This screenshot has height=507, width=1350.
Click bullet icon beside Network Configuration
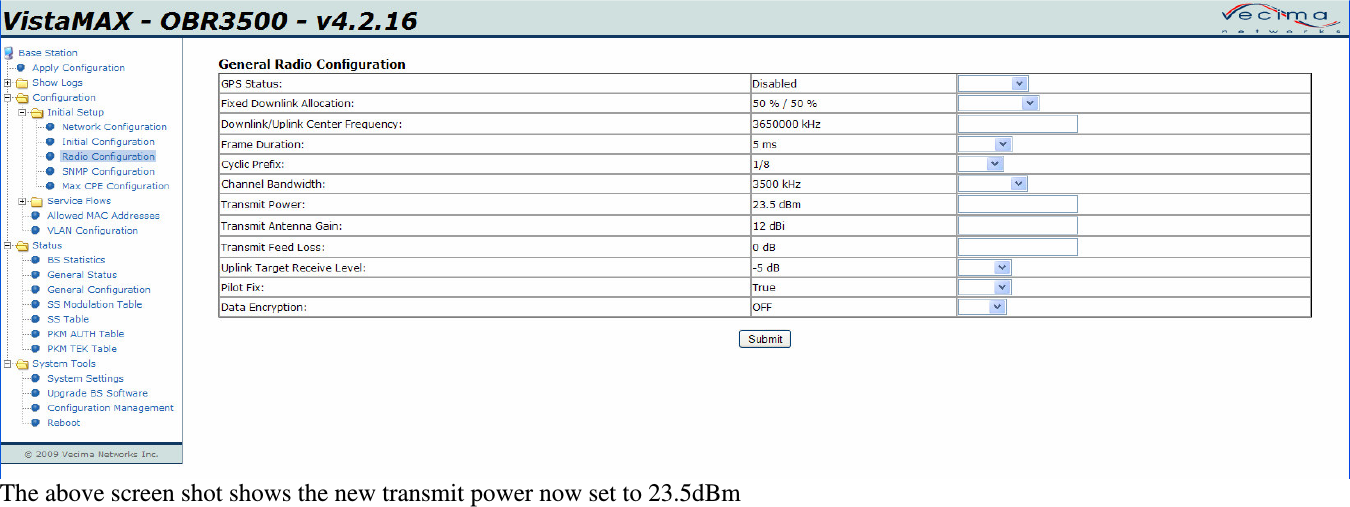pos(52,127)
